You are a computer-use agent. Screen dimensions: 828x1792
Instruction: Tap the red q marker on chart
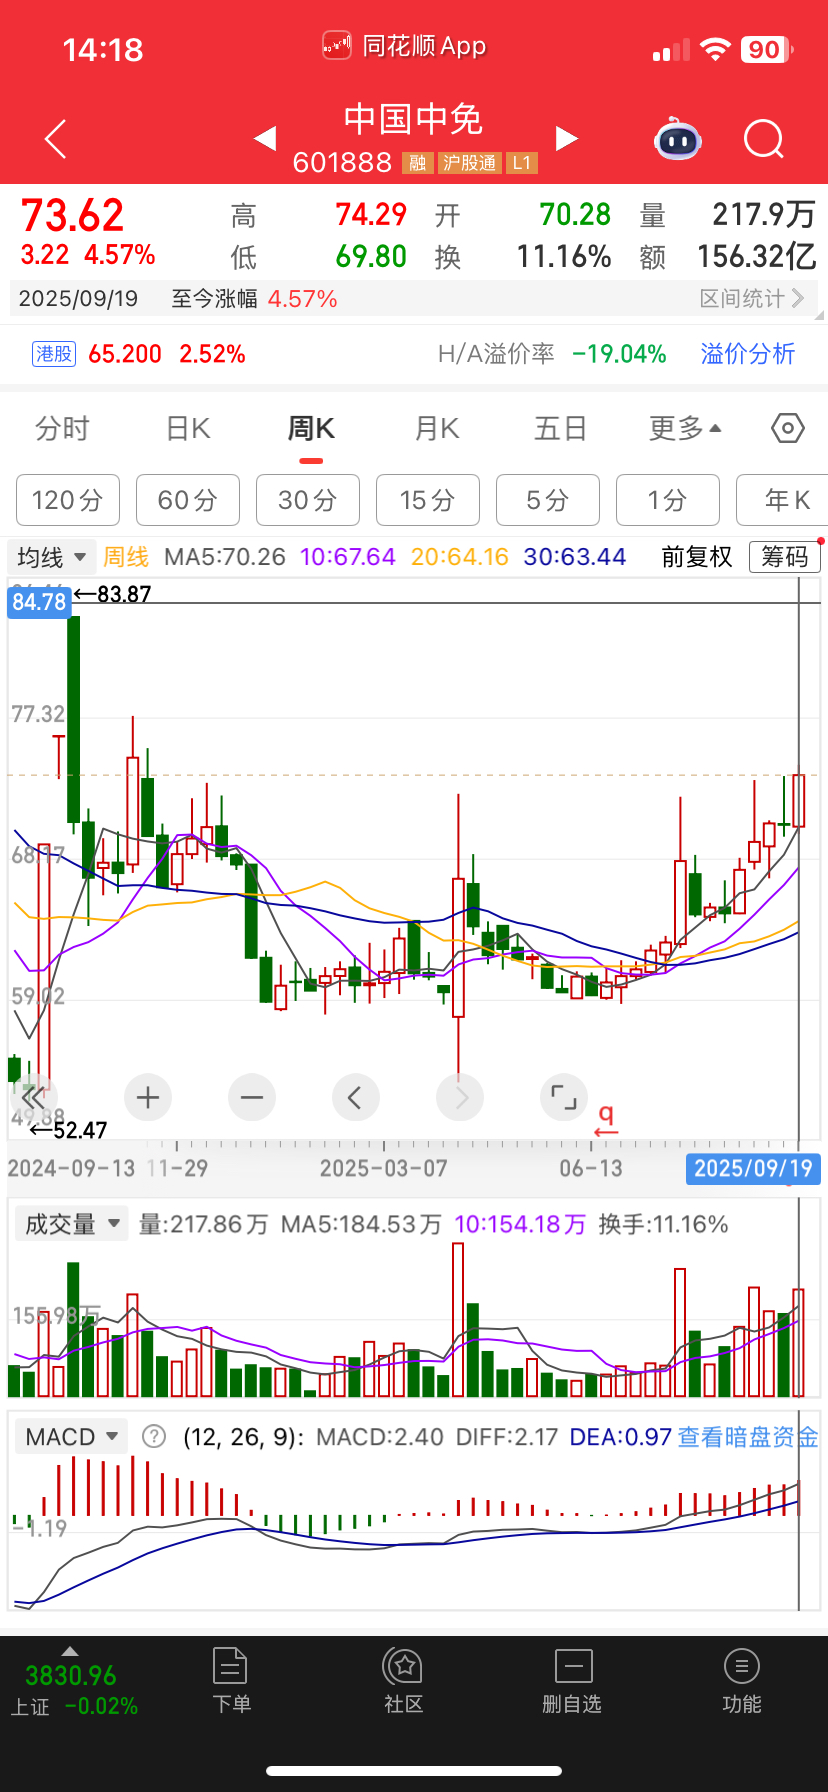click(606, 1119)
